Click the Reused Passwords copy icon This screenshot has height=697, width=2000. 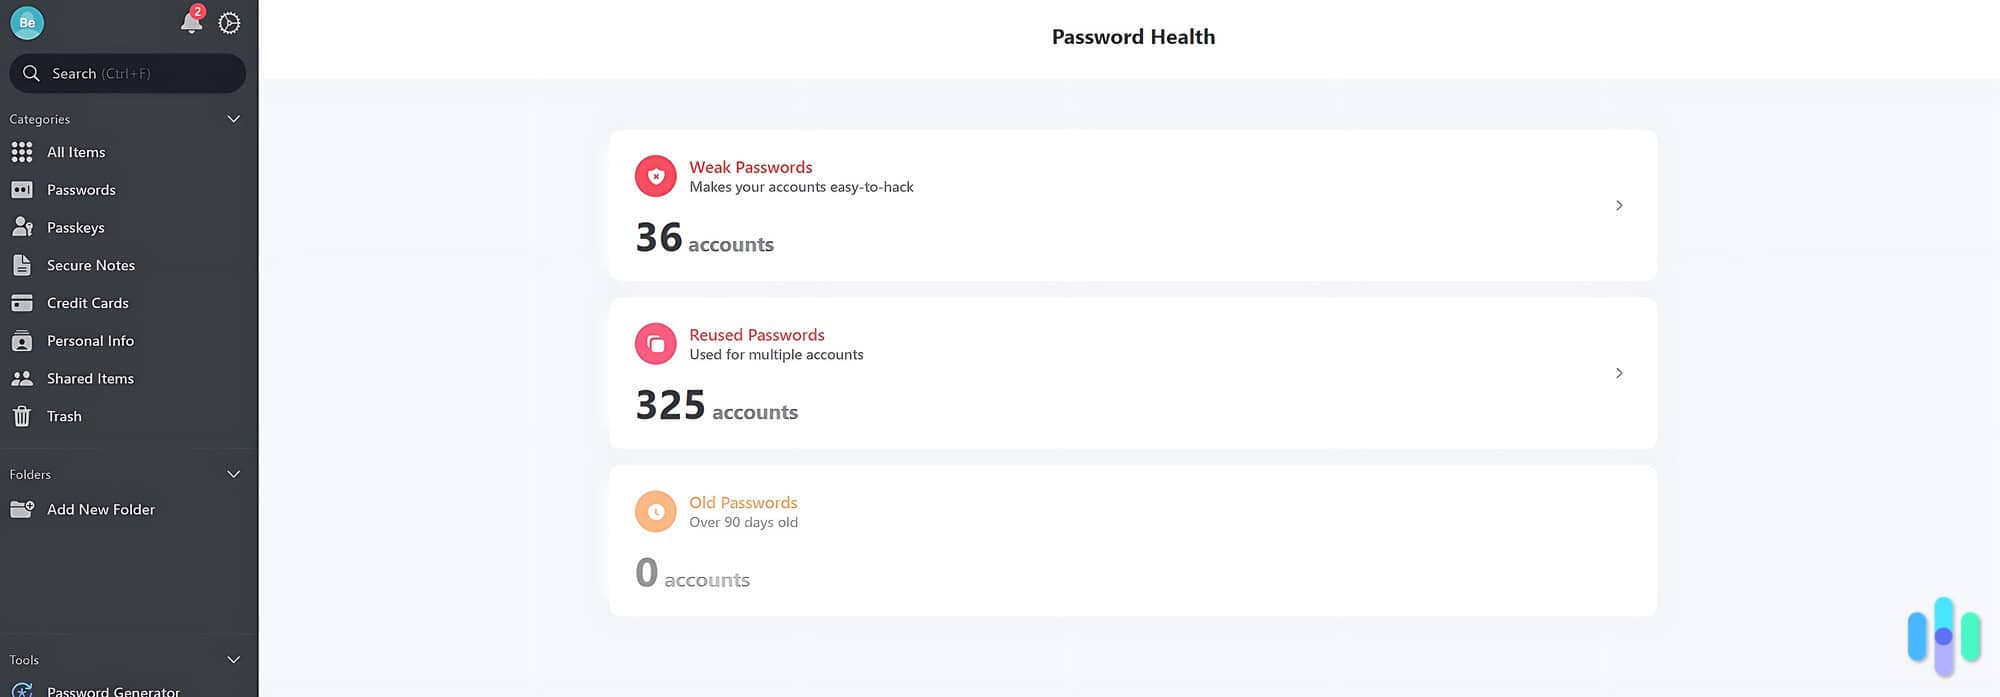tap(655, 343)
